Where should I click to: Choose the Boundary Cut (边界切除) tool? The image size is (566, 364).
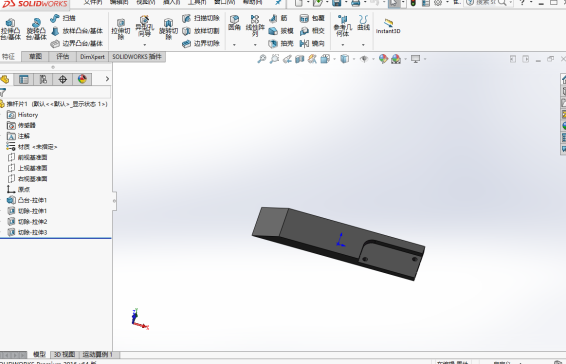201,43
